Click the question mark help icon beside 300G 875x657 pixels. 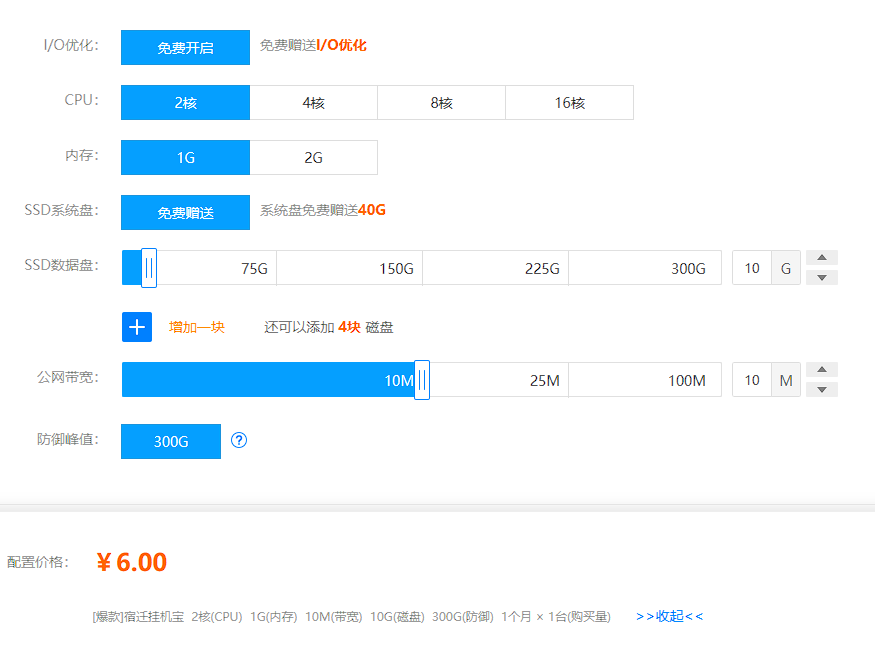(239, 440)
